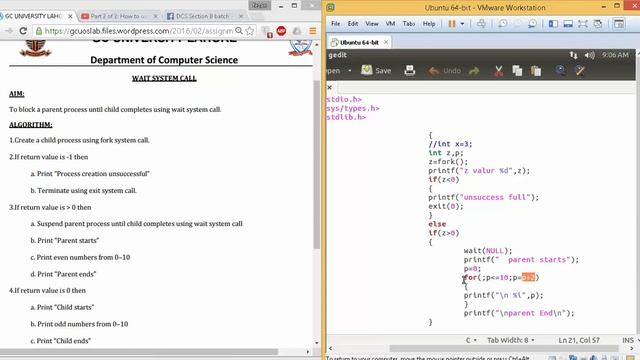Click the Copy icon in gedit toolbar
Image resolution: width=640 pixels, height=360 pixels.
coord(517,71)
